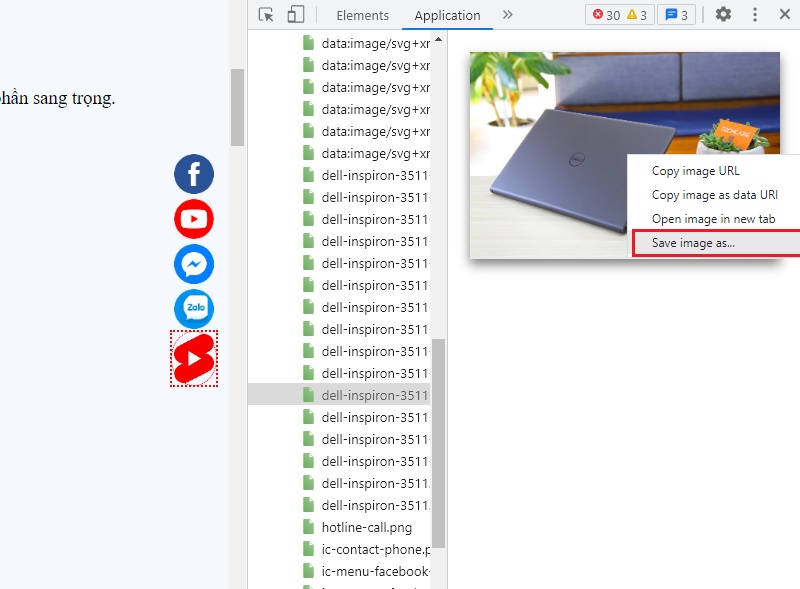Click the blue issues badge
Image resolution: width=800 pixels, height=589 pixels.
[x=676, y=15]
